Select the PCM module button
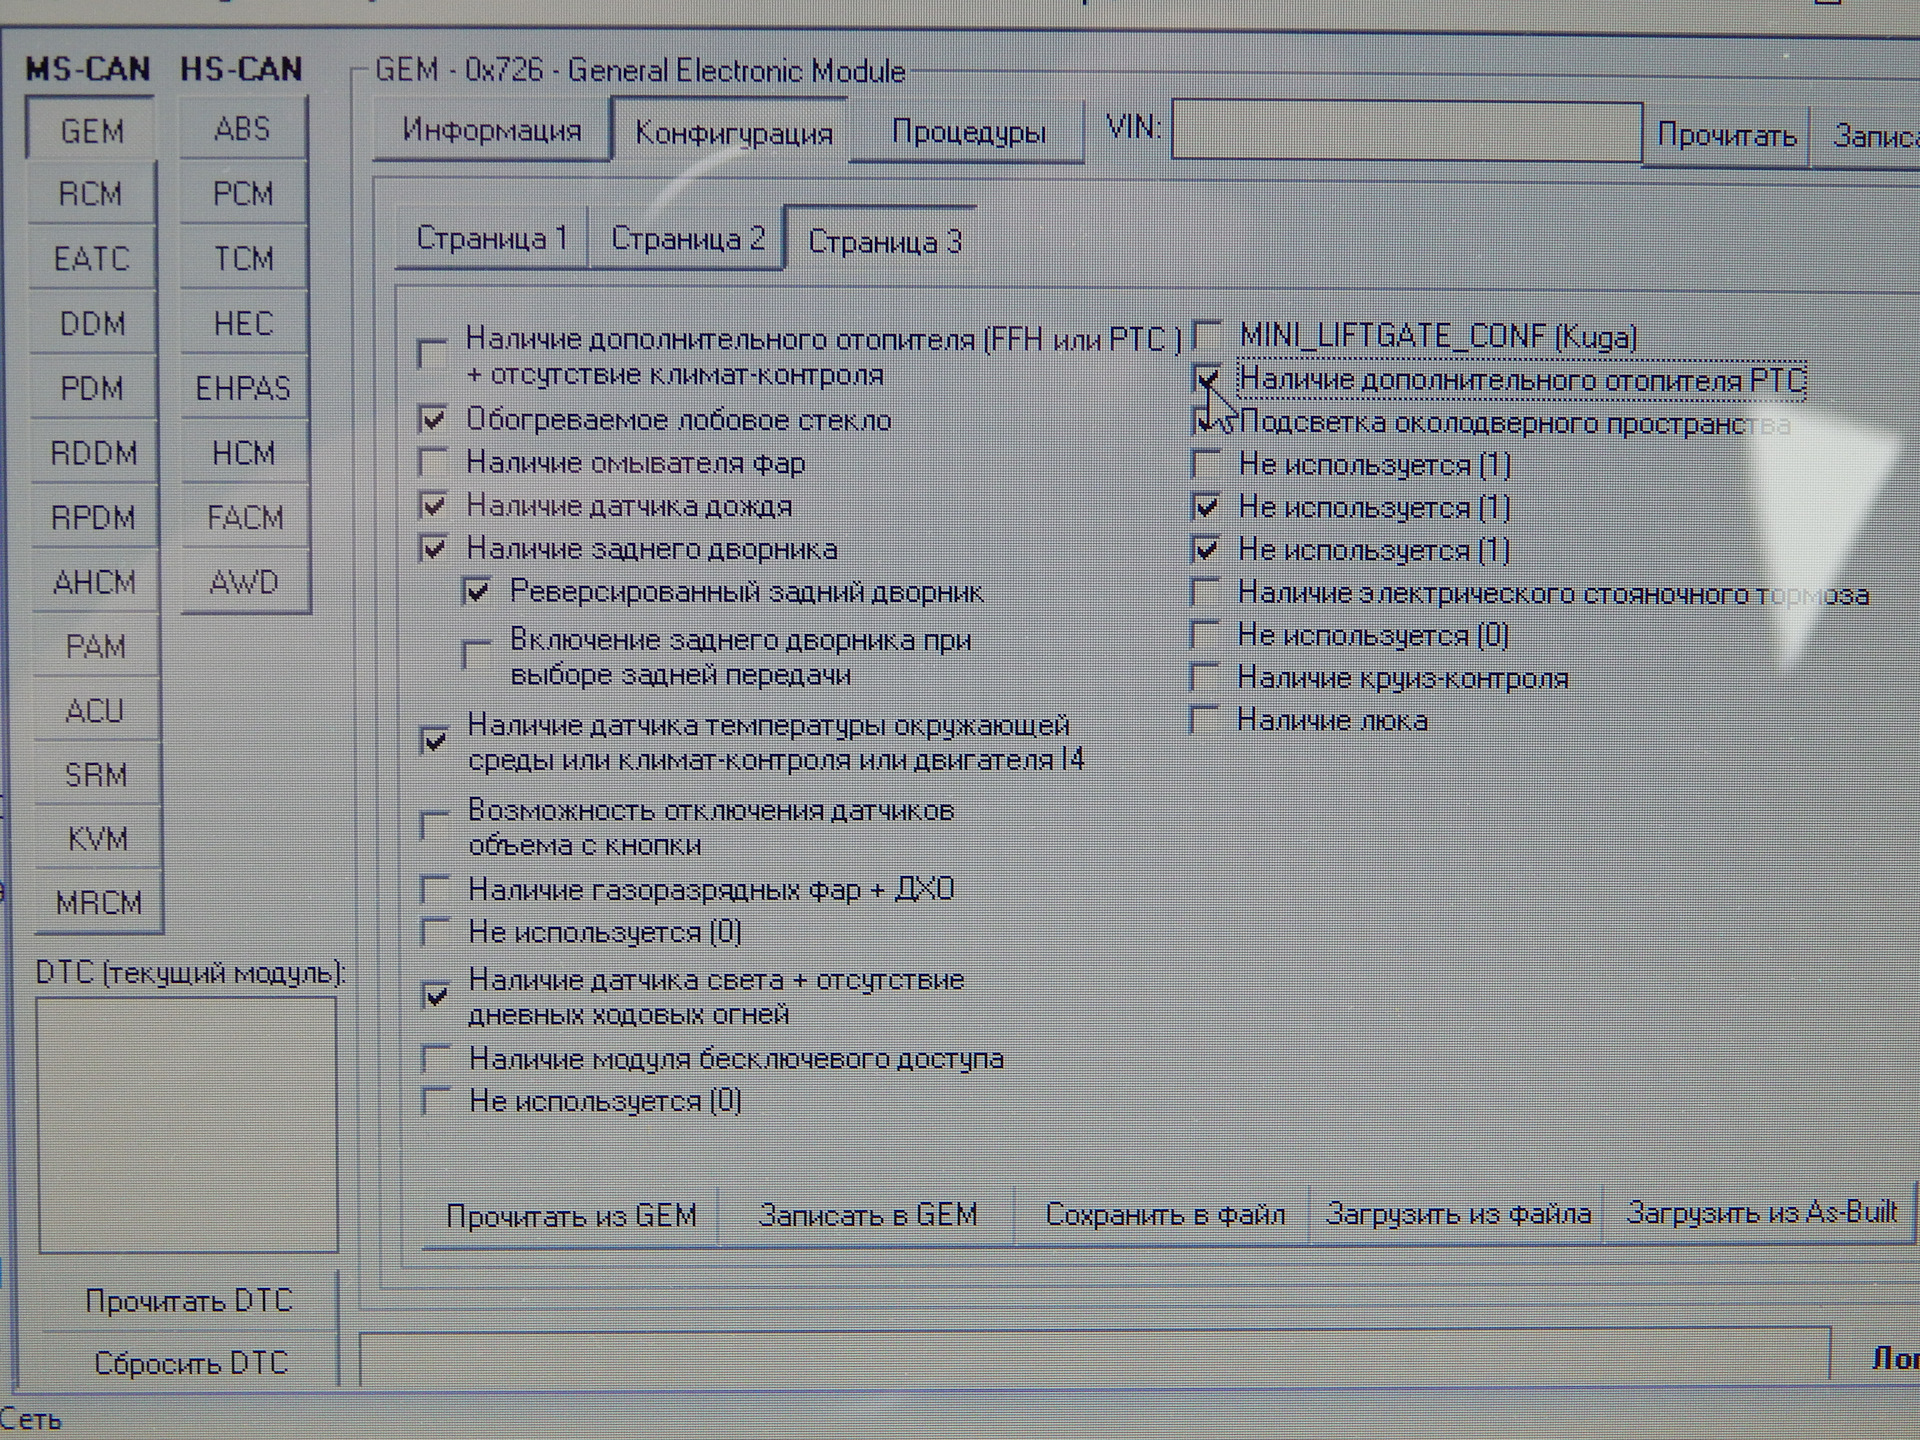 [x=242, y=194]
